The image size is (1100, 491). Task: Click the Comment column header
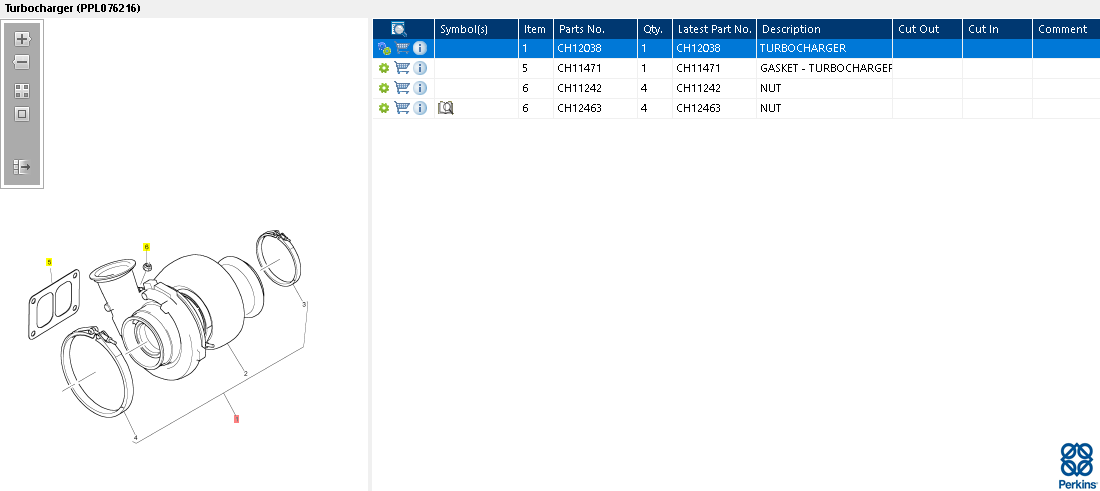(1064, 29)
